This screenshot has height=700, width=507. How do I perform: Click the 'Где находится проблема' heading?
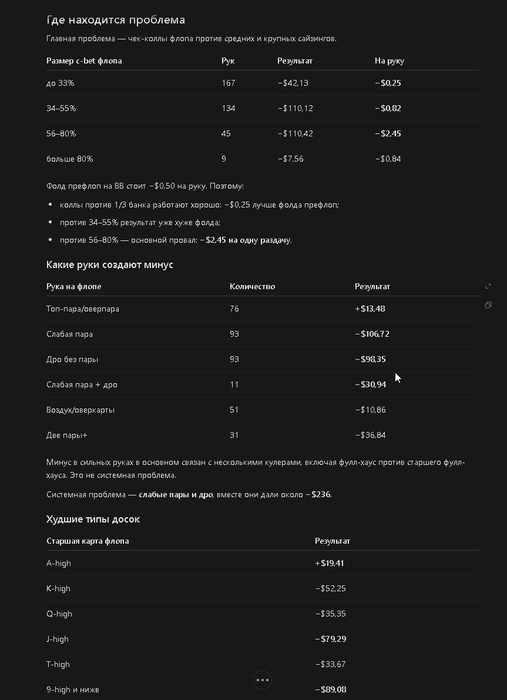point(116,20)
